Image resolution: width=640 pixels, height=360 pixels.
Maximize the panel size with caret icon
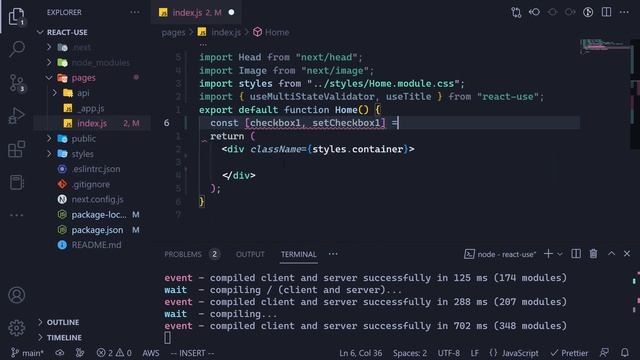[x=611, y=253]
